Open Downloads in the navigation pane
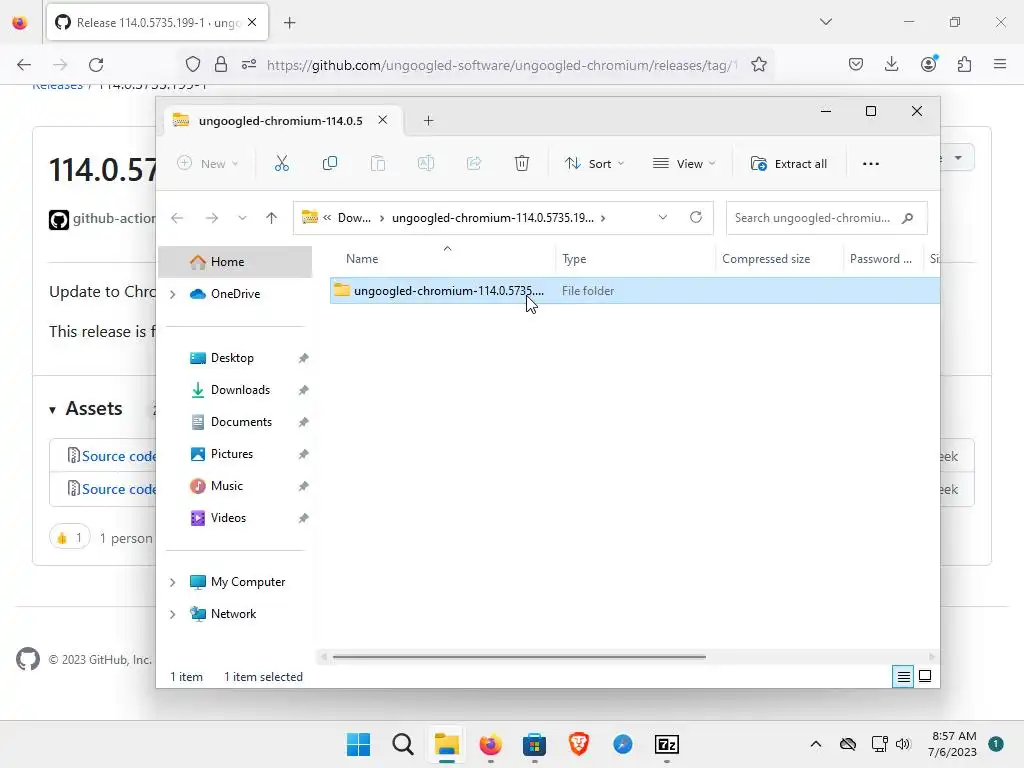 click(x=240, y=390)
